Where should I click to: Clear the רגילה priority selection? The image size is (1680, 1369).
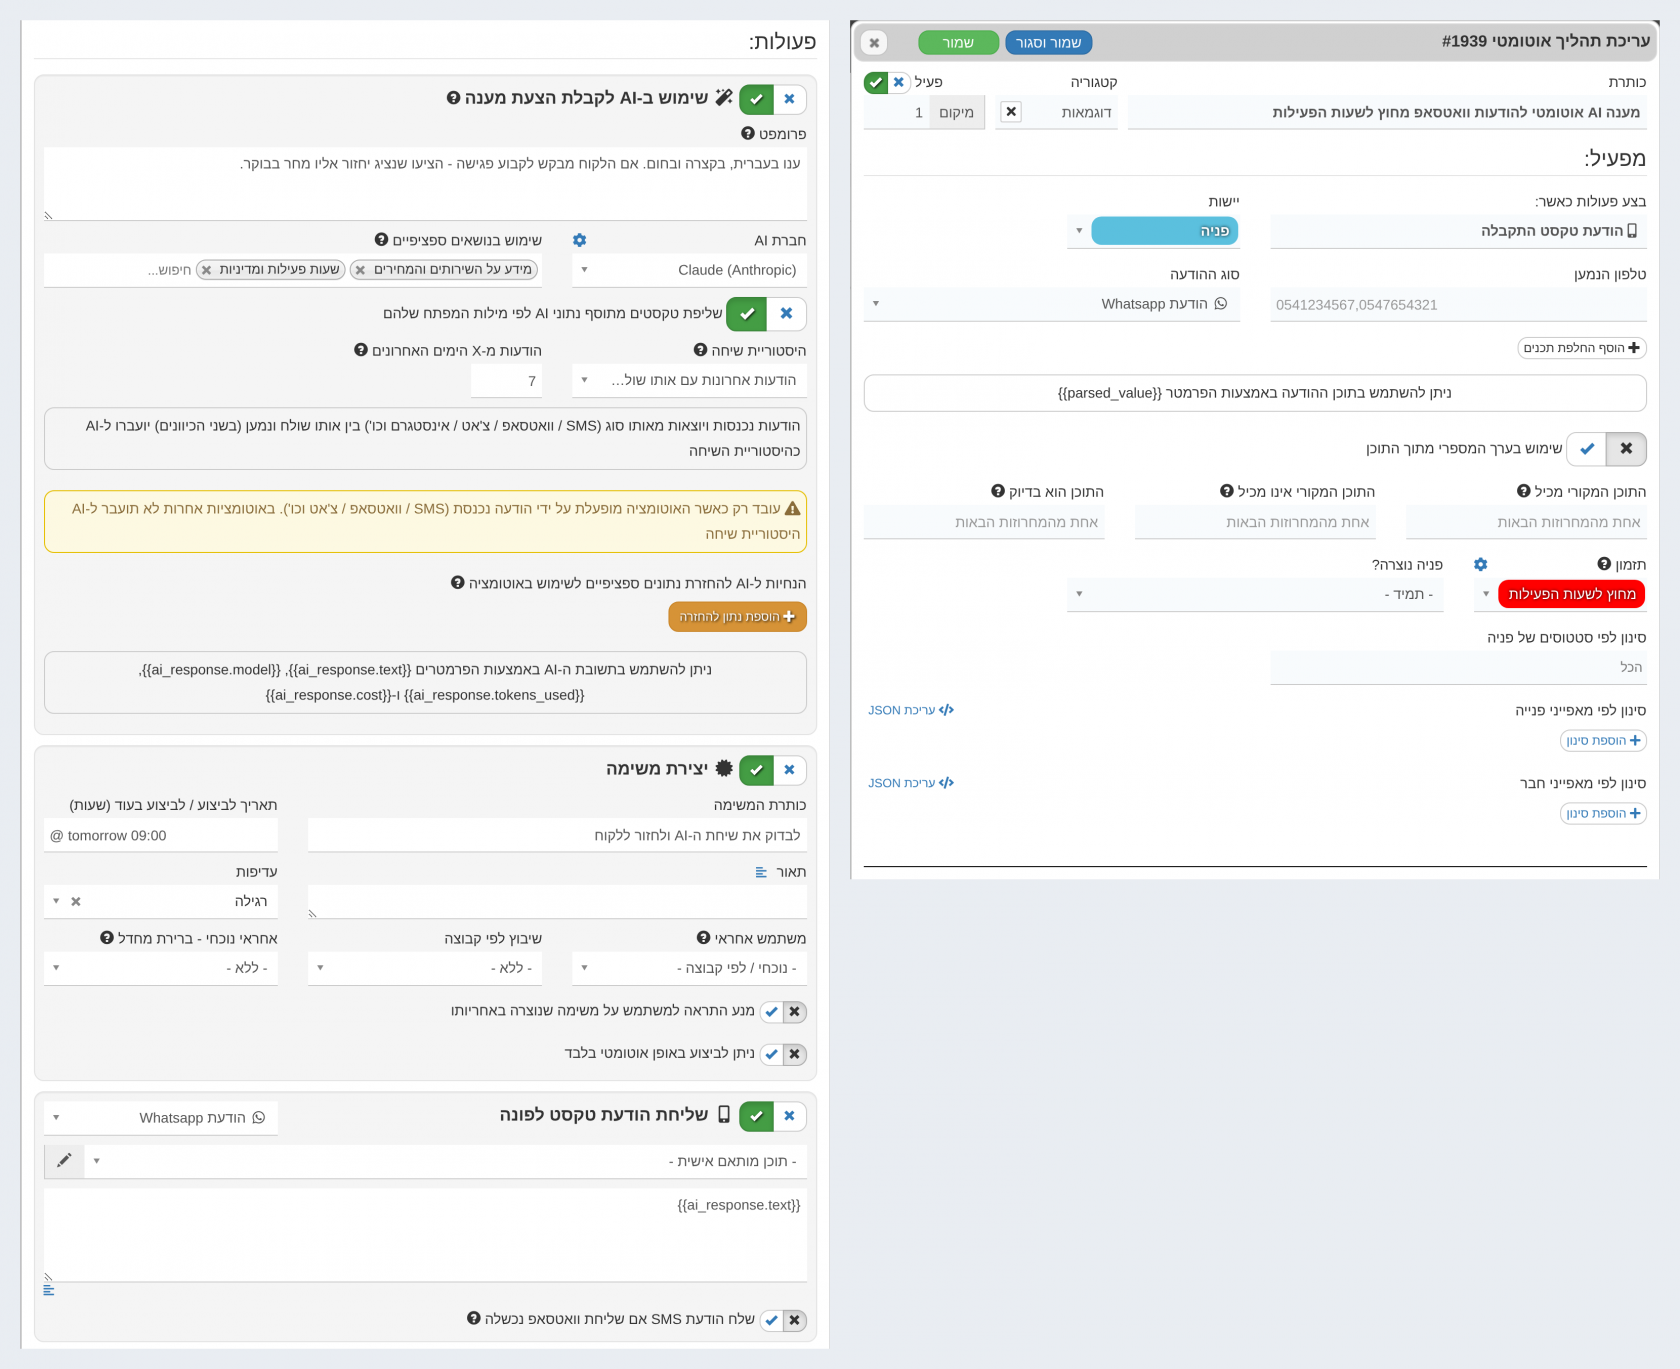point(76,901)
